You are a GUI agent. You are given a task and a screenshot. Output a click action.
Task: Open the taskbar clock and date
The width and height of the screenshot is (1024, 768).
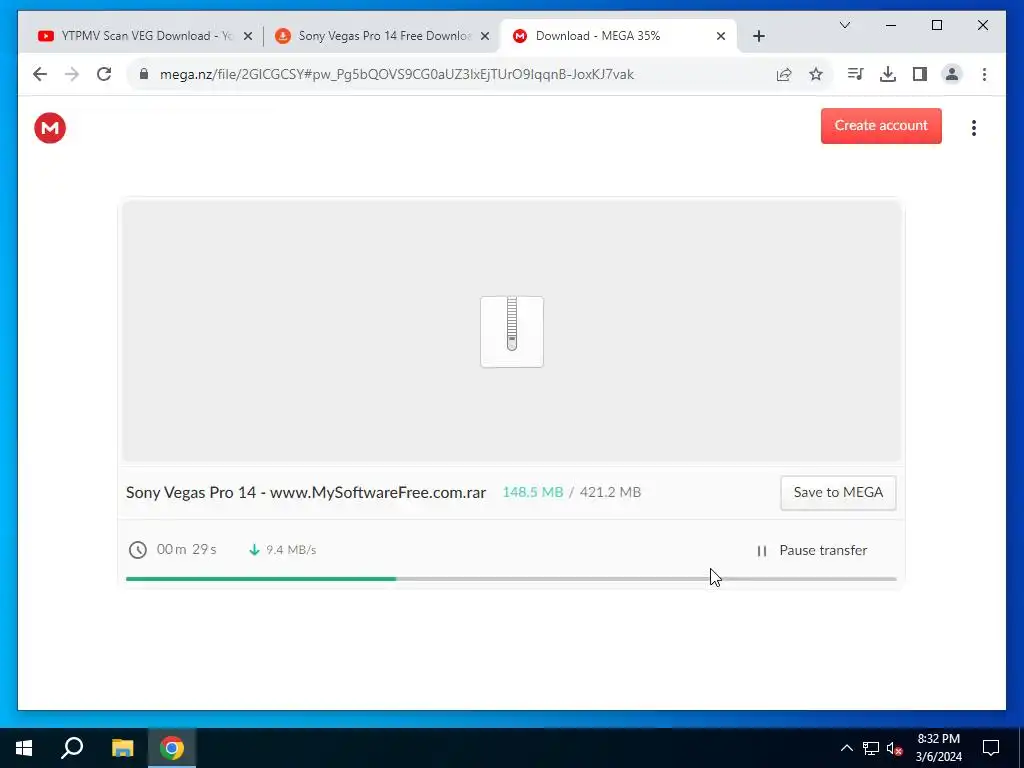pos(938,748)
